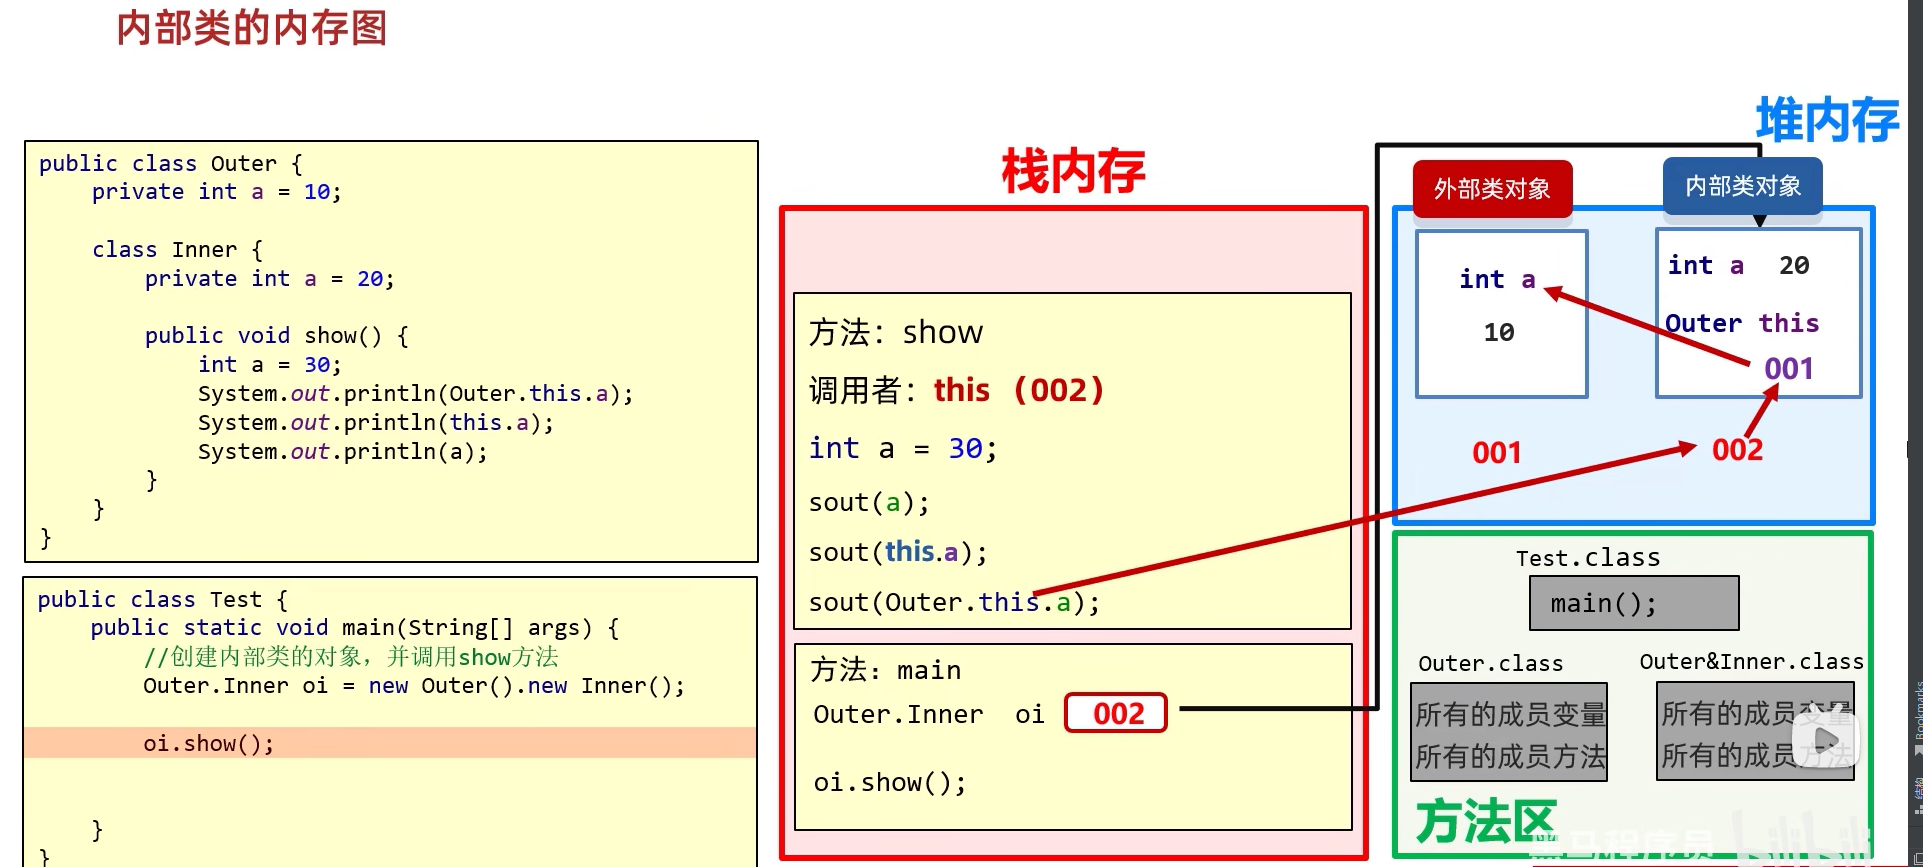Click value 10 in the outer object box

click(1499, 332)
